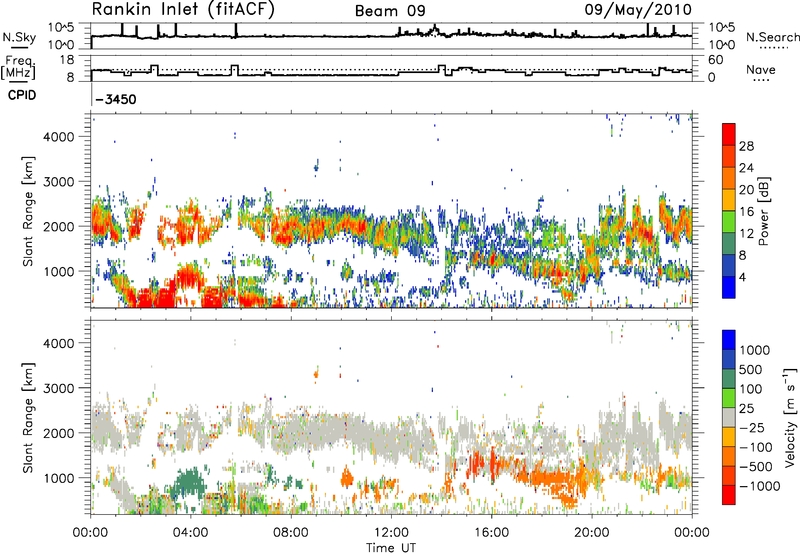Click the 'Nave' legend label
Viewport: 800px width, 554px height.
pyautogui.click(x=761, y=69)
